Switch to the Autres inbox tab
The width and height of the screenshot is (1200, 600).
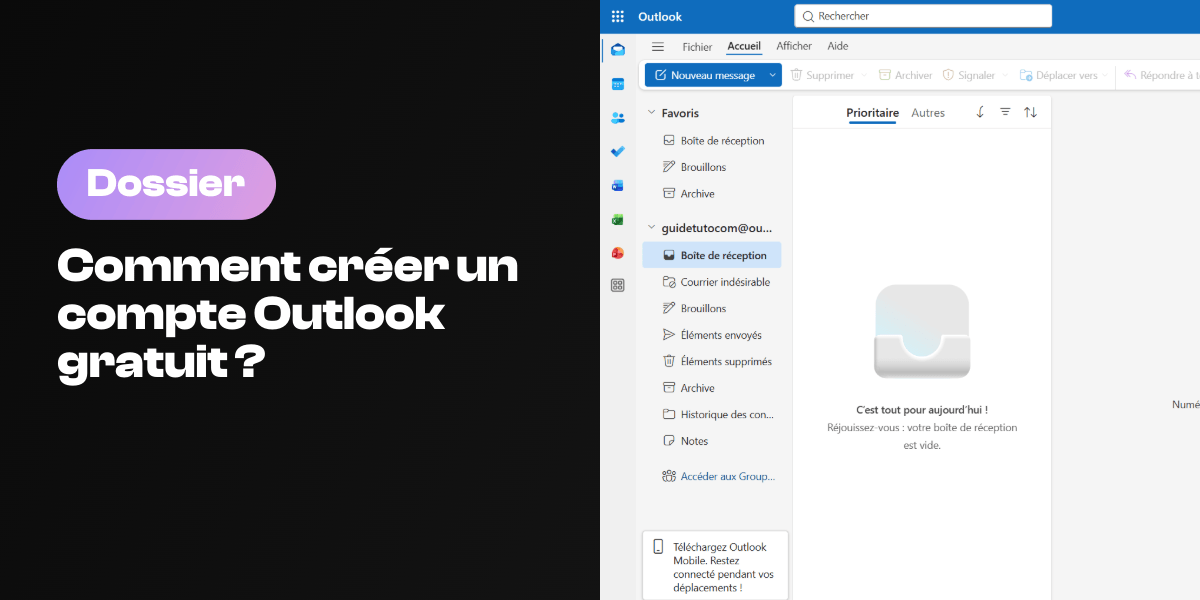pos(928,113)
